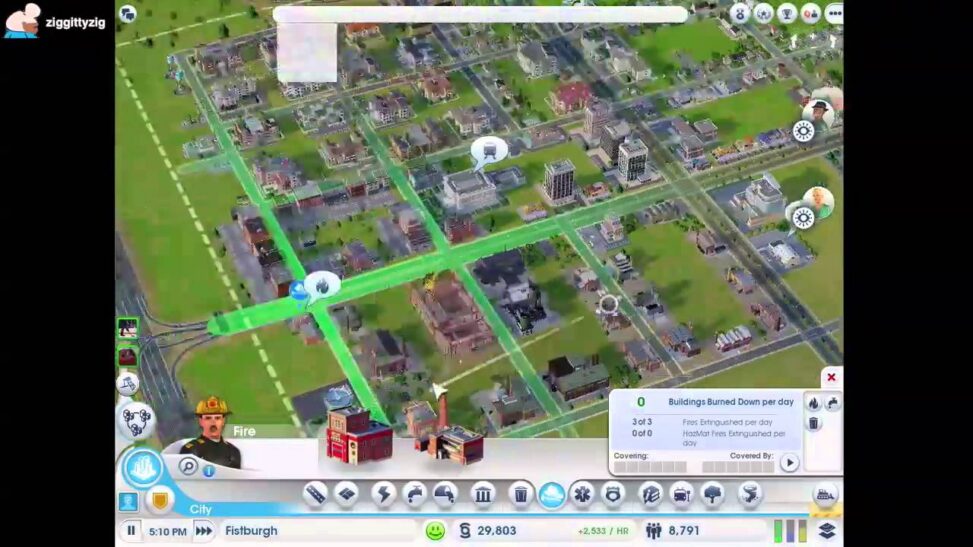
Task: Increase game speed with fast-forward arrows
Action: pyautogui.click(x=204, y=531)
